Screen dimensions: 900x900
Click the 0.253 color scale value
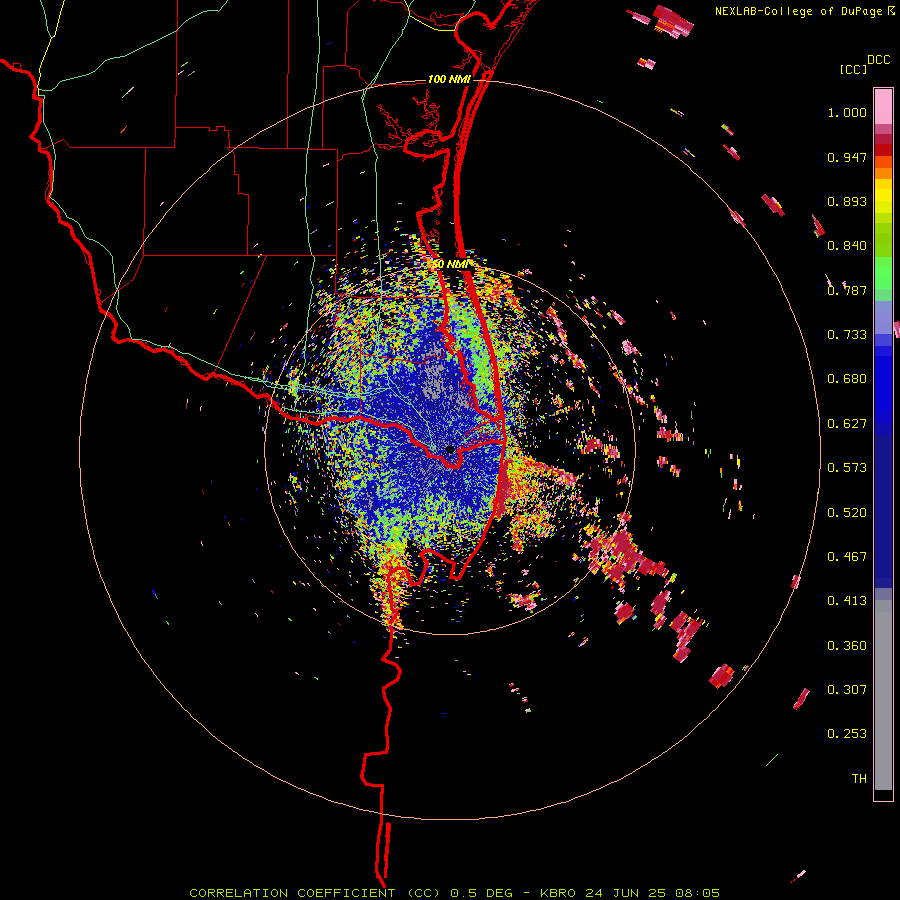click(847, 734)
